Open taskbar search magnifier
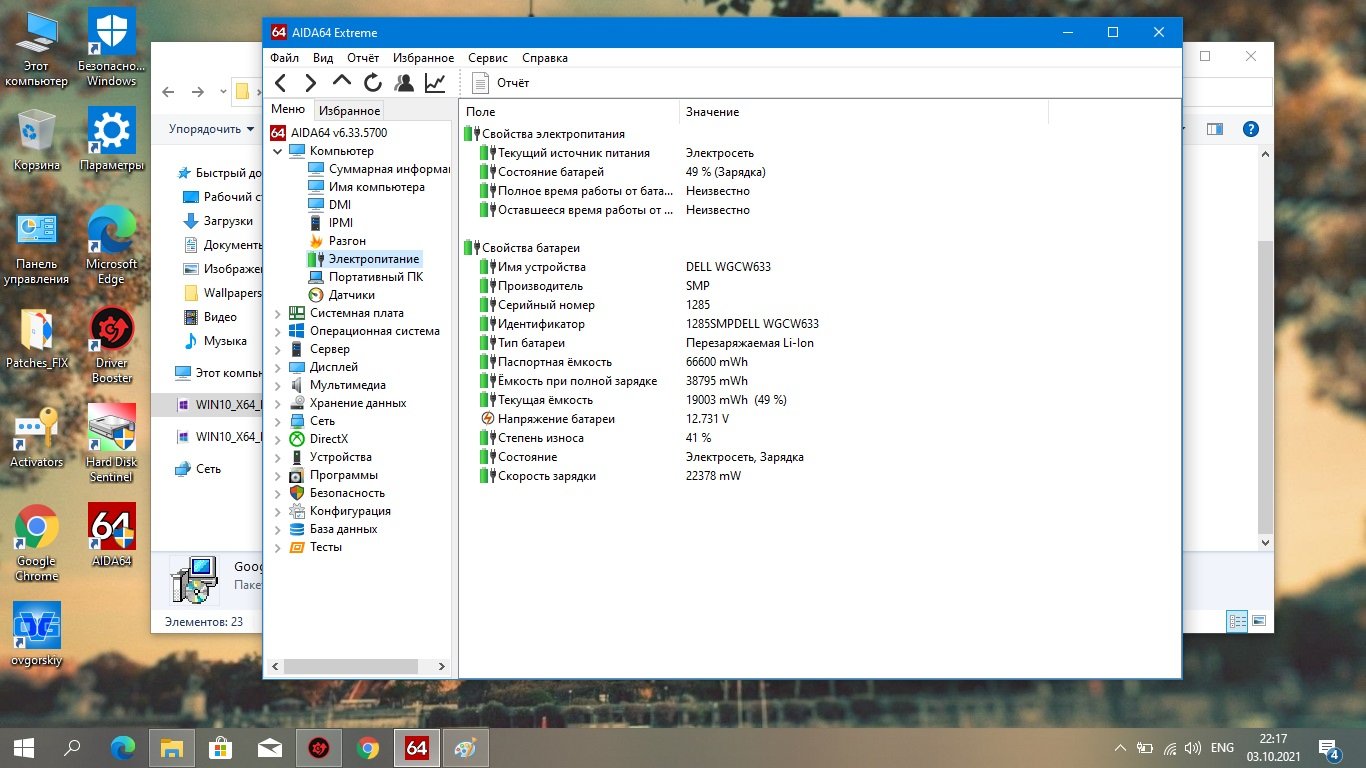1366x768 pixels. click(x=72, y=747)
